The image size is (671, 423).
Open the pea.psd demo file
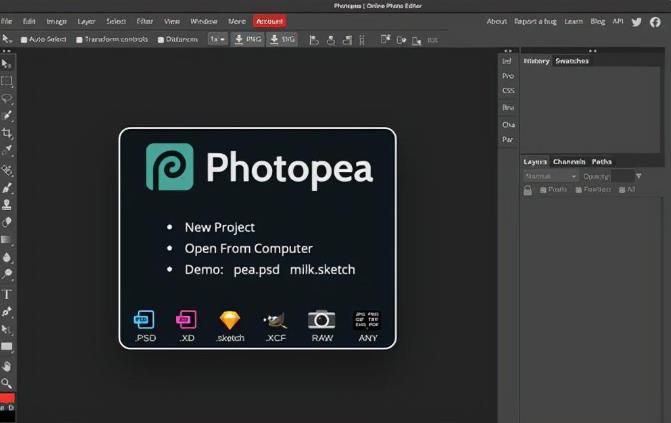256,270
